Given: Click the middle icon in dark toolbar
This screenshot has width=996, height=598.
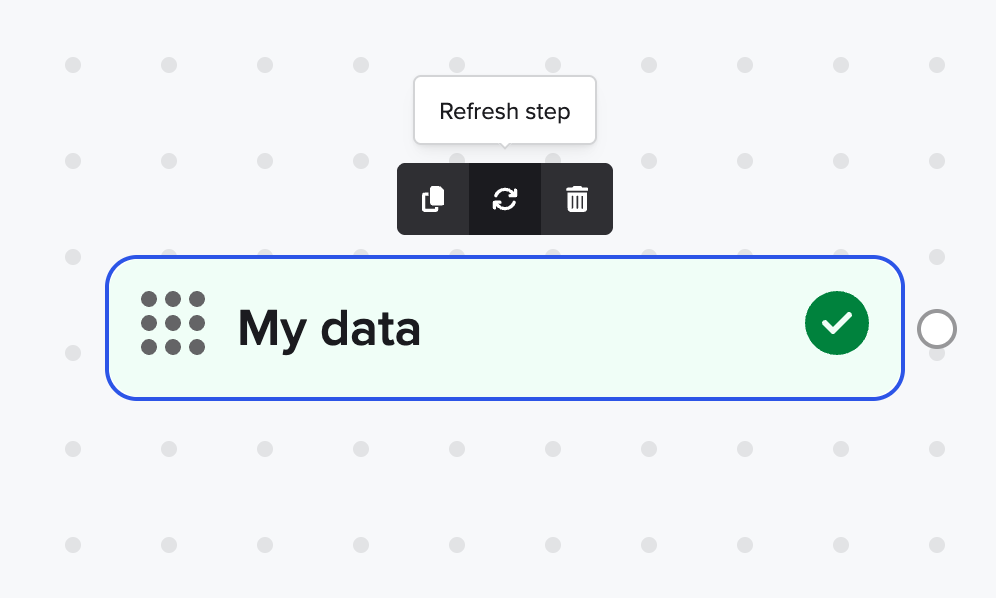Looking at the screenshot, I should tap(505, 199).
